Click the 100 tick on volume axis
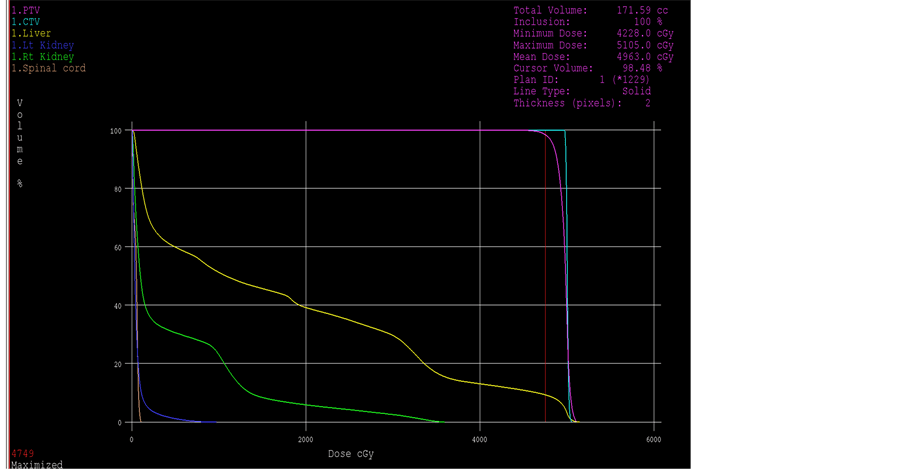Viewport: 903px width, 469px height. pyautogui.click(x=116, y=131)
